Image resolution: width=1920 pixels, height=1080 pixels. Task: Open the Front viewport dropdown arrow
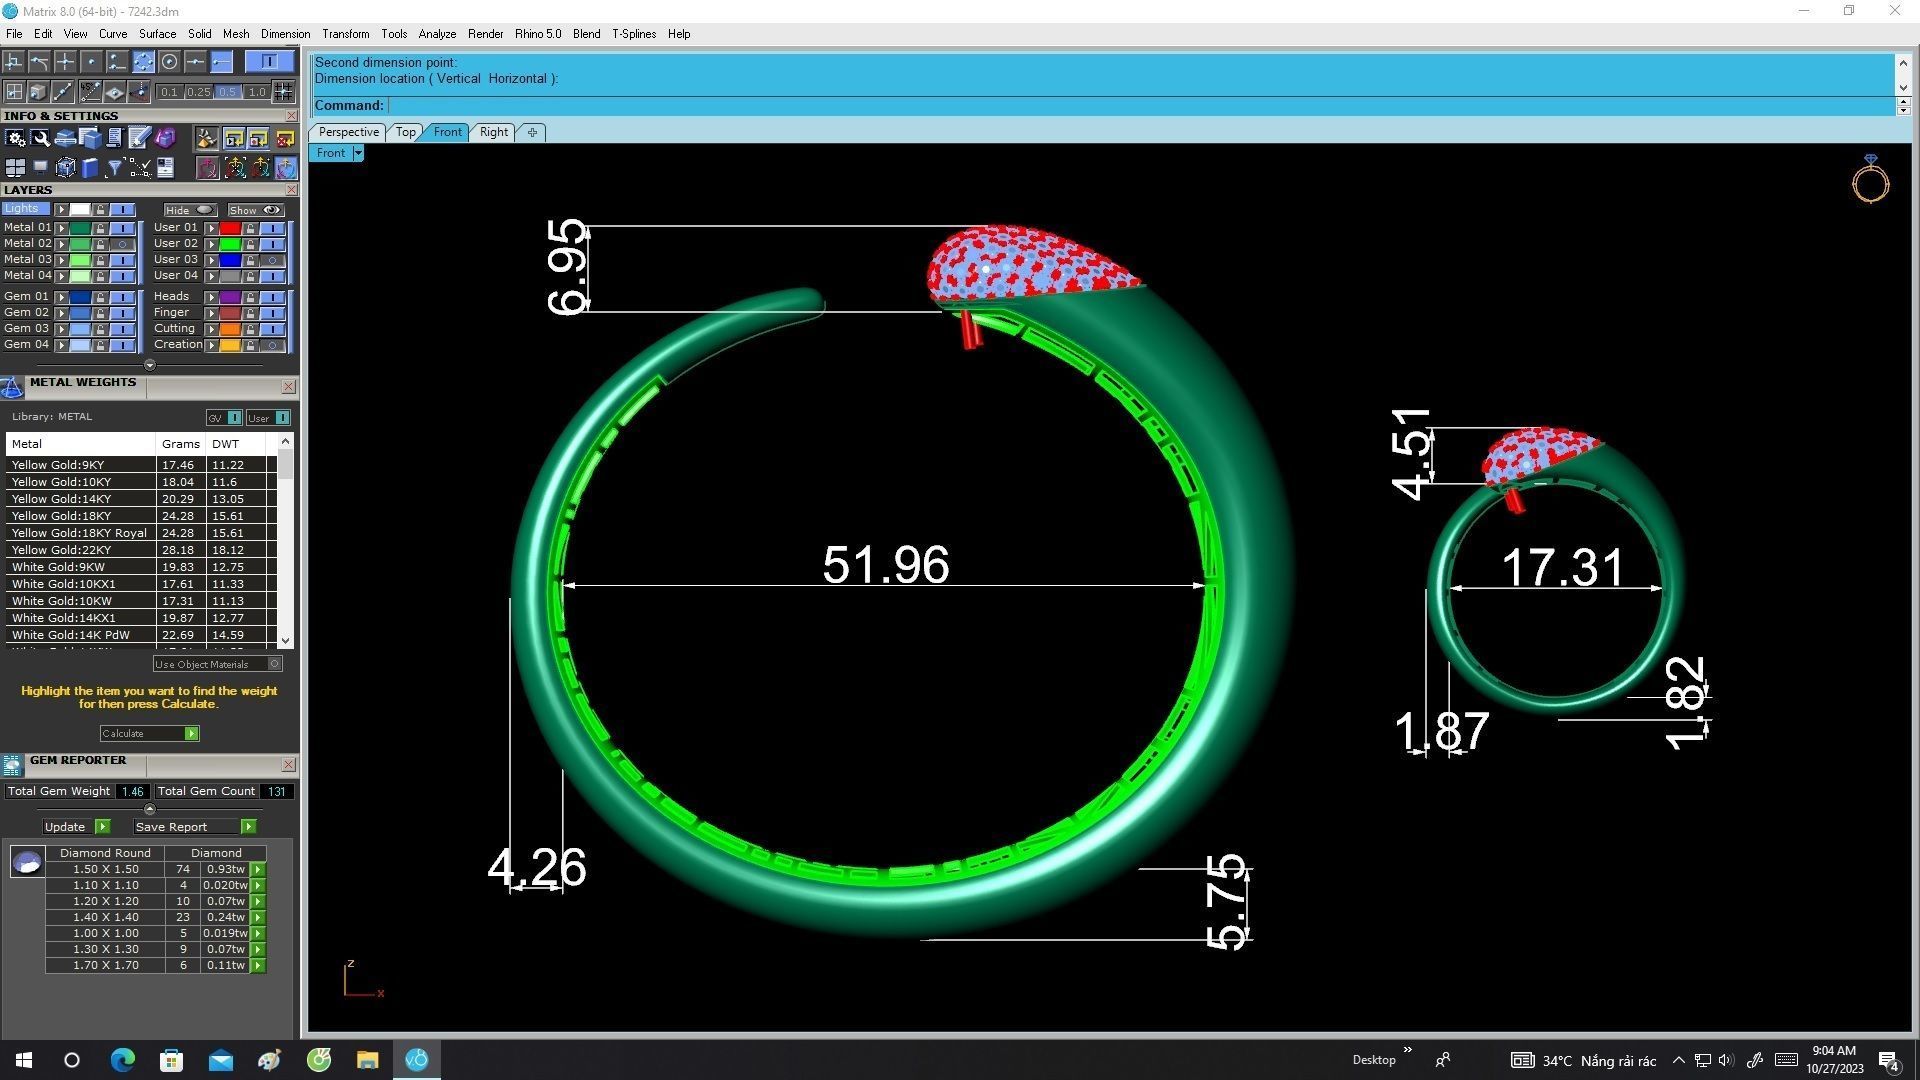pos(358,153)
